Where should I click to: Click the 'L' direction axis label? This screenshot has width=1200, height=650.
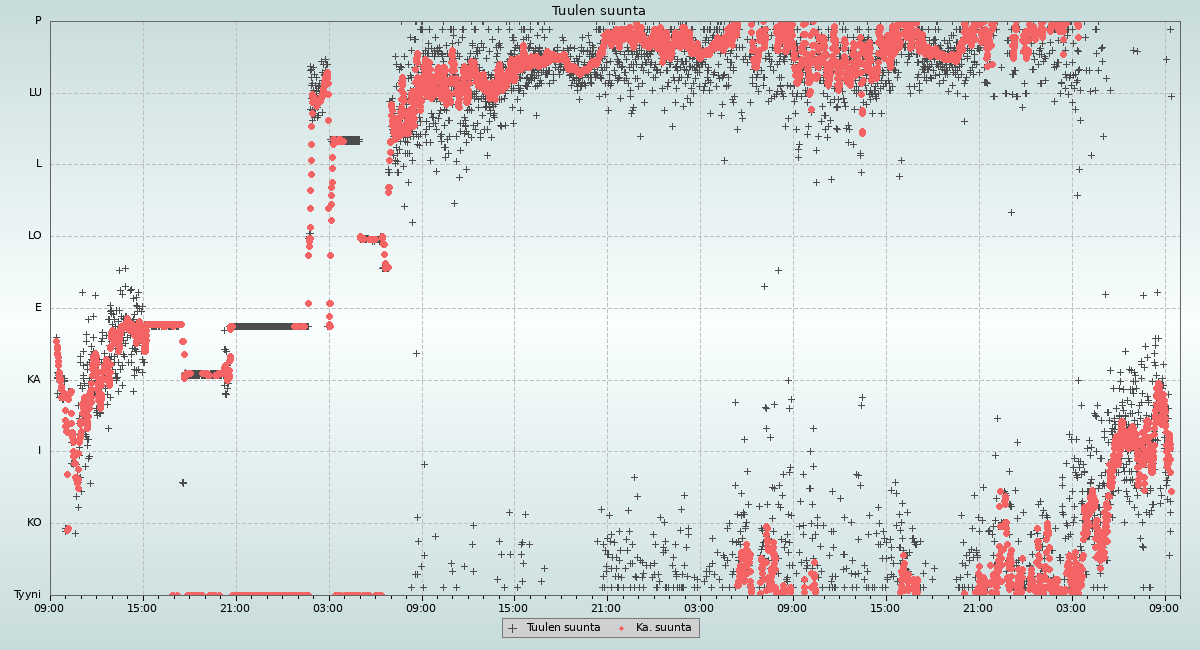[x=39, y=164]
